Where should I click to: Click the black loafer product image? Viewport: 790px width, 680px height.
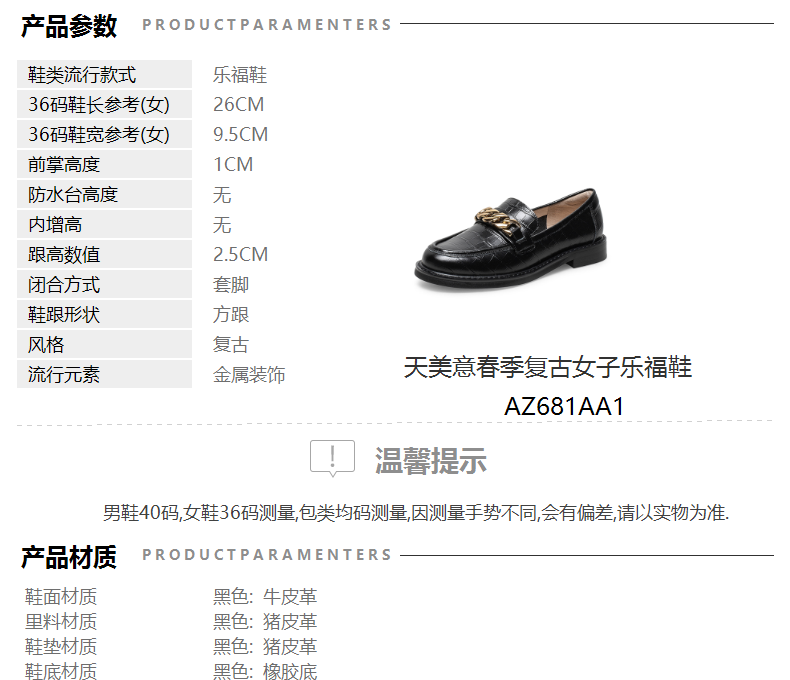pos(510,239)
